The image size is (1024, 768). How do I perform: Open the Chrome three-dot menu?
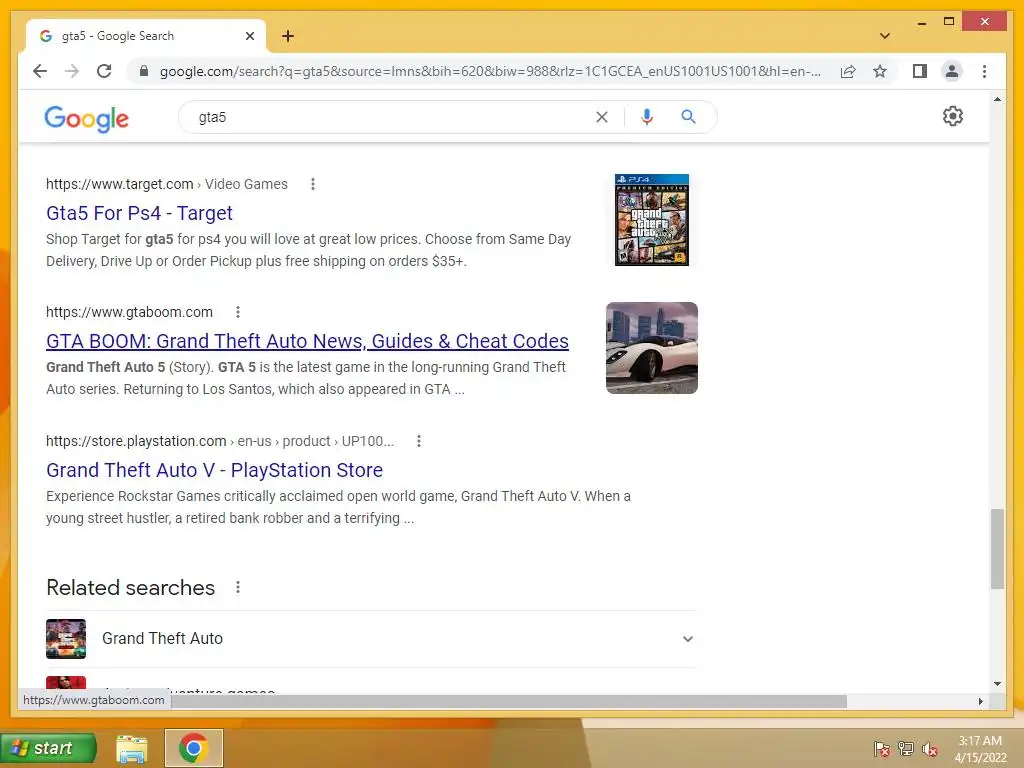point(984,71)
